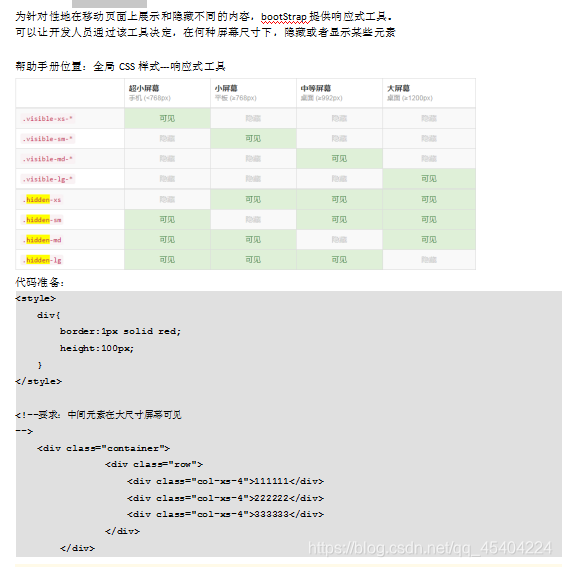Click .hidden-sm row 超小屏幕 可见 cell
Image resolution: width=562 pixels, height=567 pixels.
pyautogui.click(x=167, y=219)
